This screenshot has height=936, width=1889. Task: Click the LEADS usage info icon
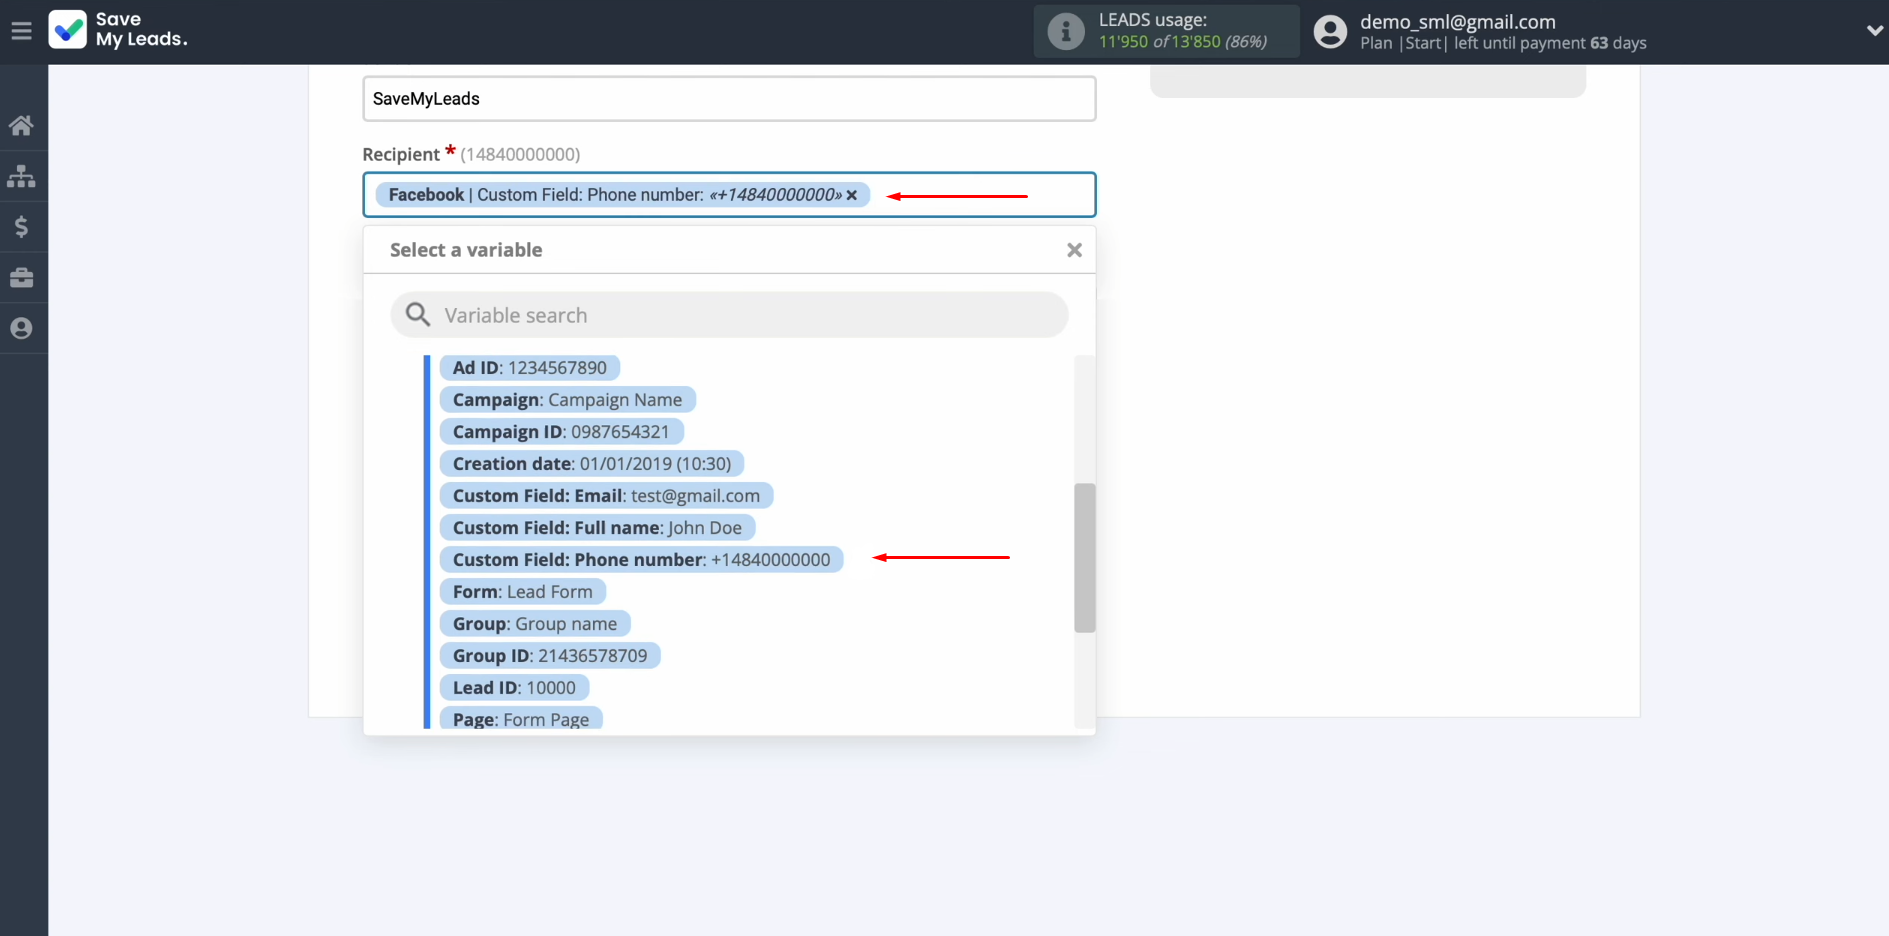[1065, 32]
